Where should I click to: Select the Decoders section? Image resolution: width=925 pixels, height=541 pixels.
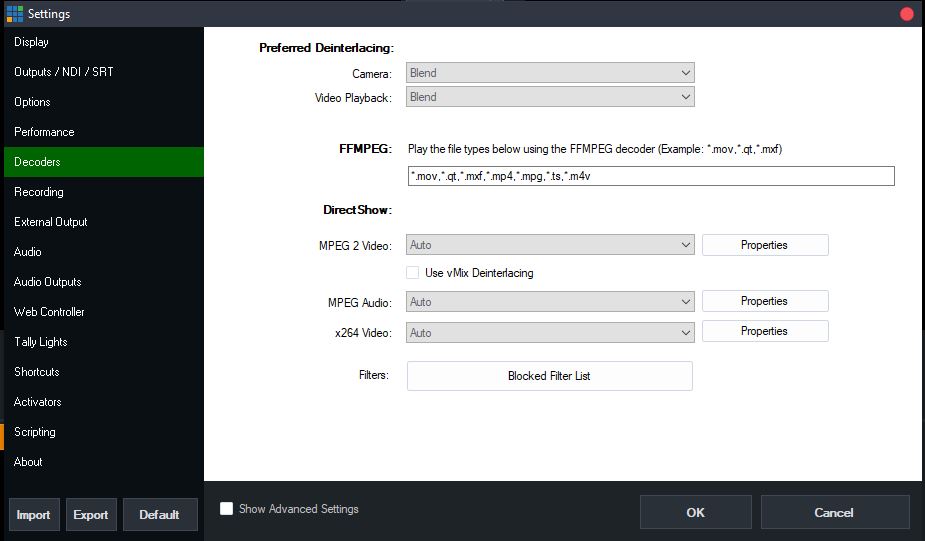tap(104, 162)
